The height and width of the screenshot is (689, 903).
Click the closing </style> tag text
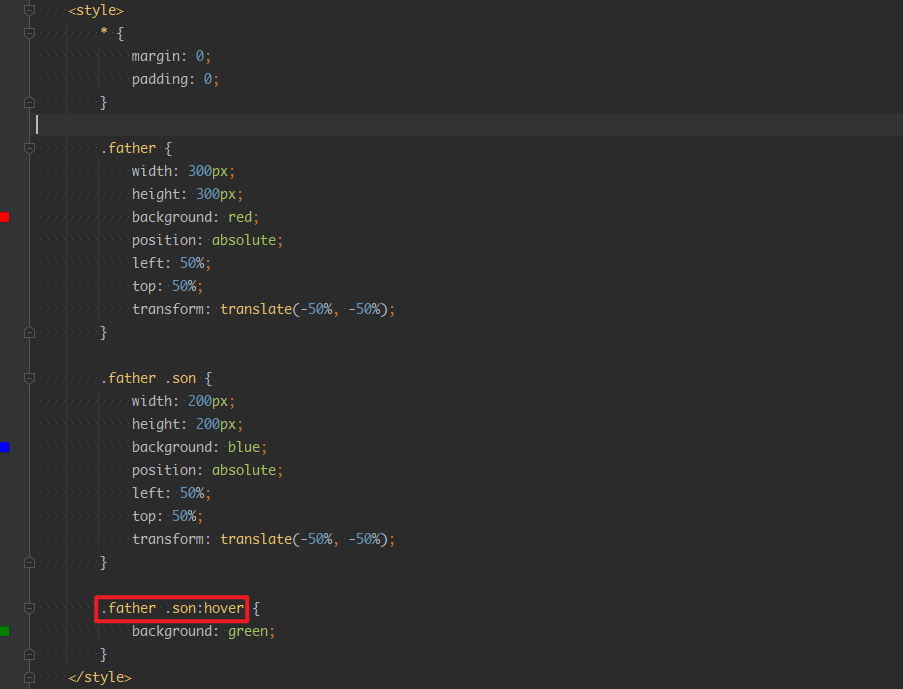point(100,677)
